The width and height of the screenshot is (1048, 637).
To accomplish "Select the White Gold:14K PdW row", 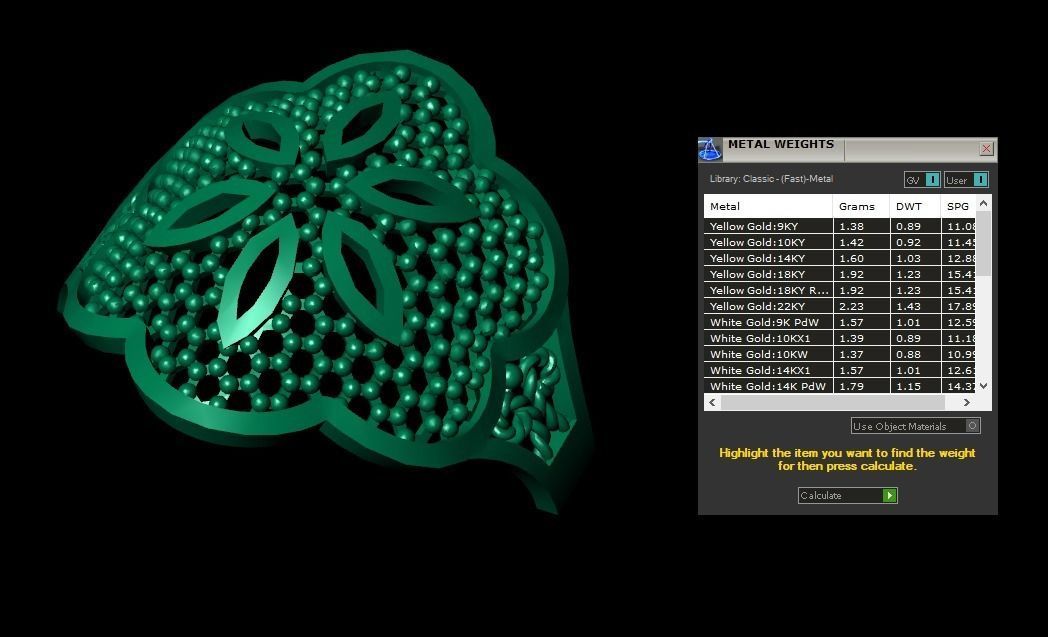I will tap(839, 386).
